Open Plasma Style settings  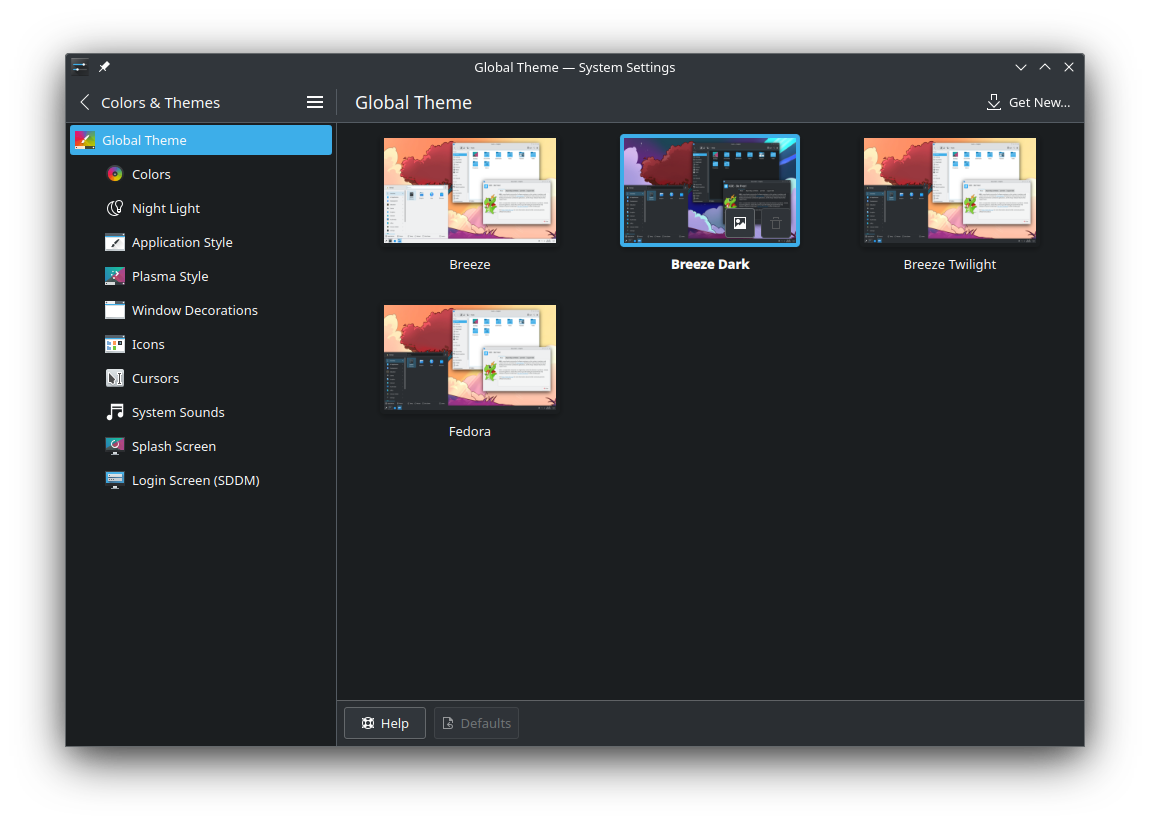click(x=201, y=276)
